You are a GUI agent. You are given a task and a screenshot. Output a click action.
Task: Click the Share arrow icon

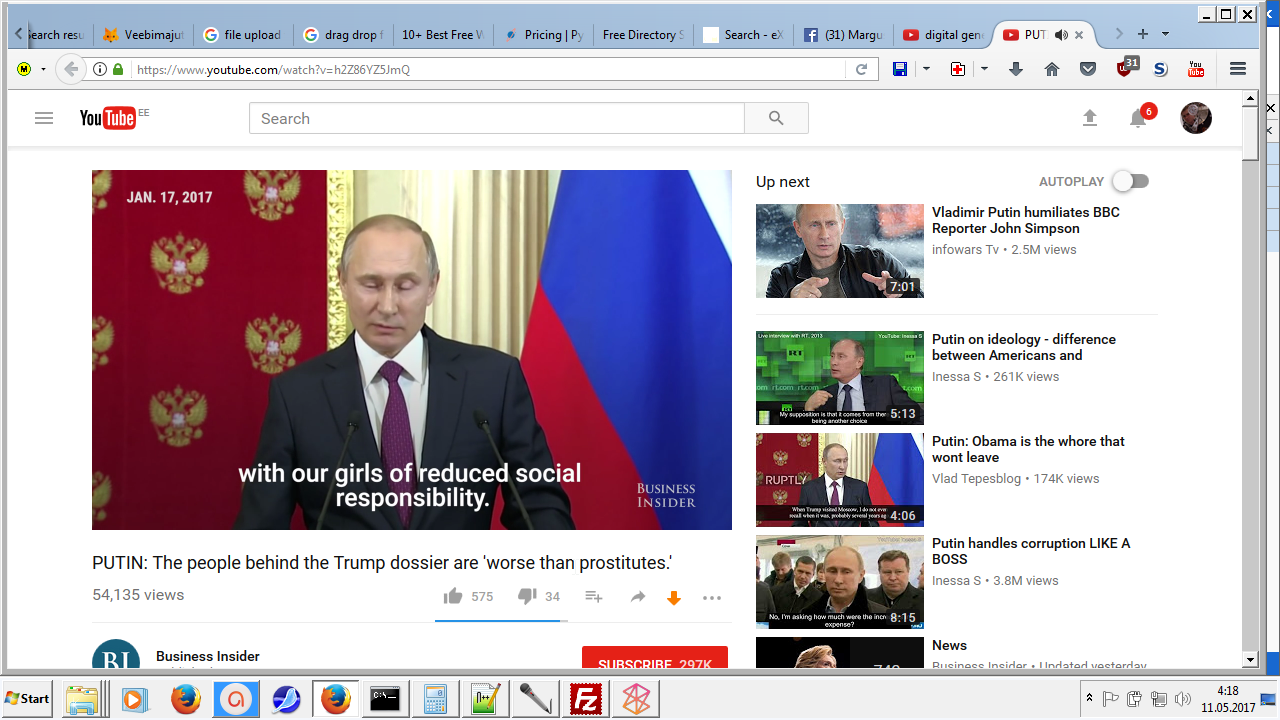point(638,597)
